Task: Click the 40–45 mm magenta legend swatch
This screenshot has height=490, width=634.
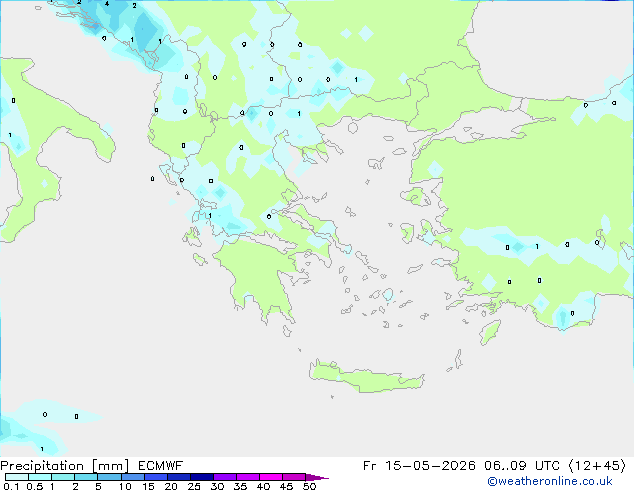Action: tap(271, 477)
